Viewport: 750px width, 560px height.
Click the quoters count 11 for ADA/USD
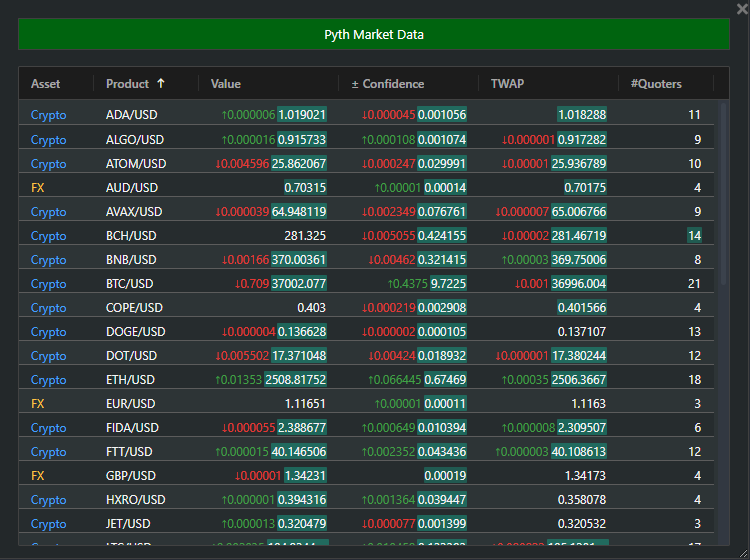(x=695, y=115)
